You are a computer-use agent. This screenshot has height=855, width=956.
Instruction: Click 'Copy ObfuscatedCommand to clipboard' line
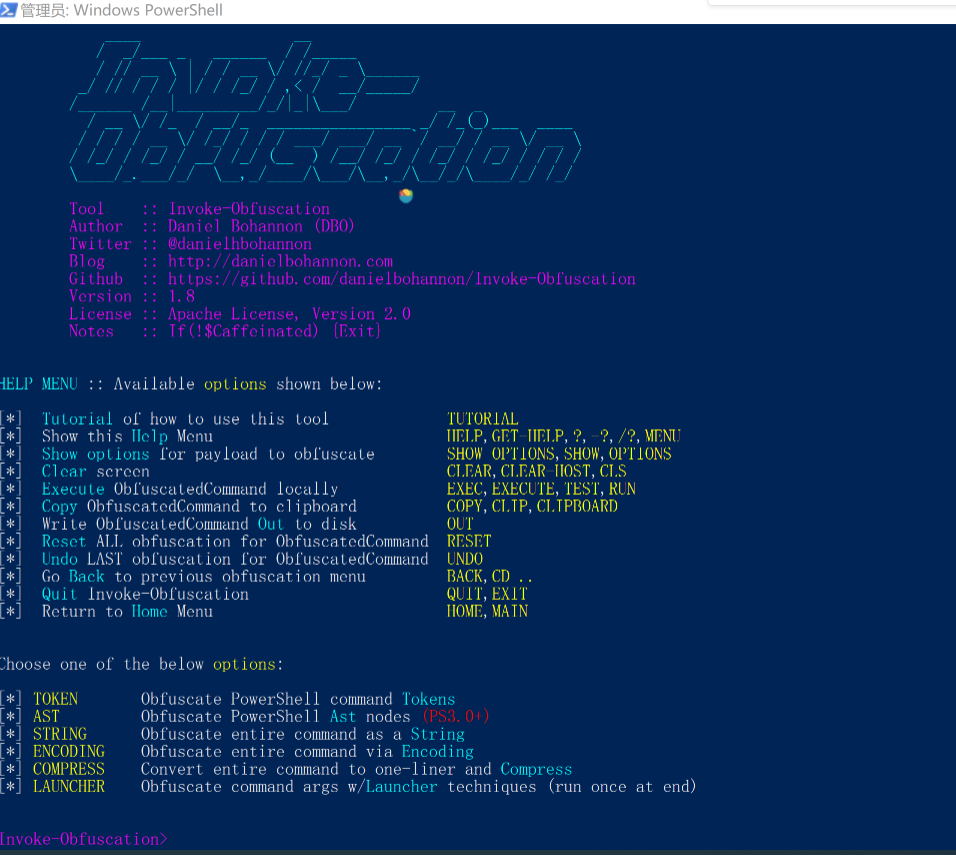[x=199, y=507]
